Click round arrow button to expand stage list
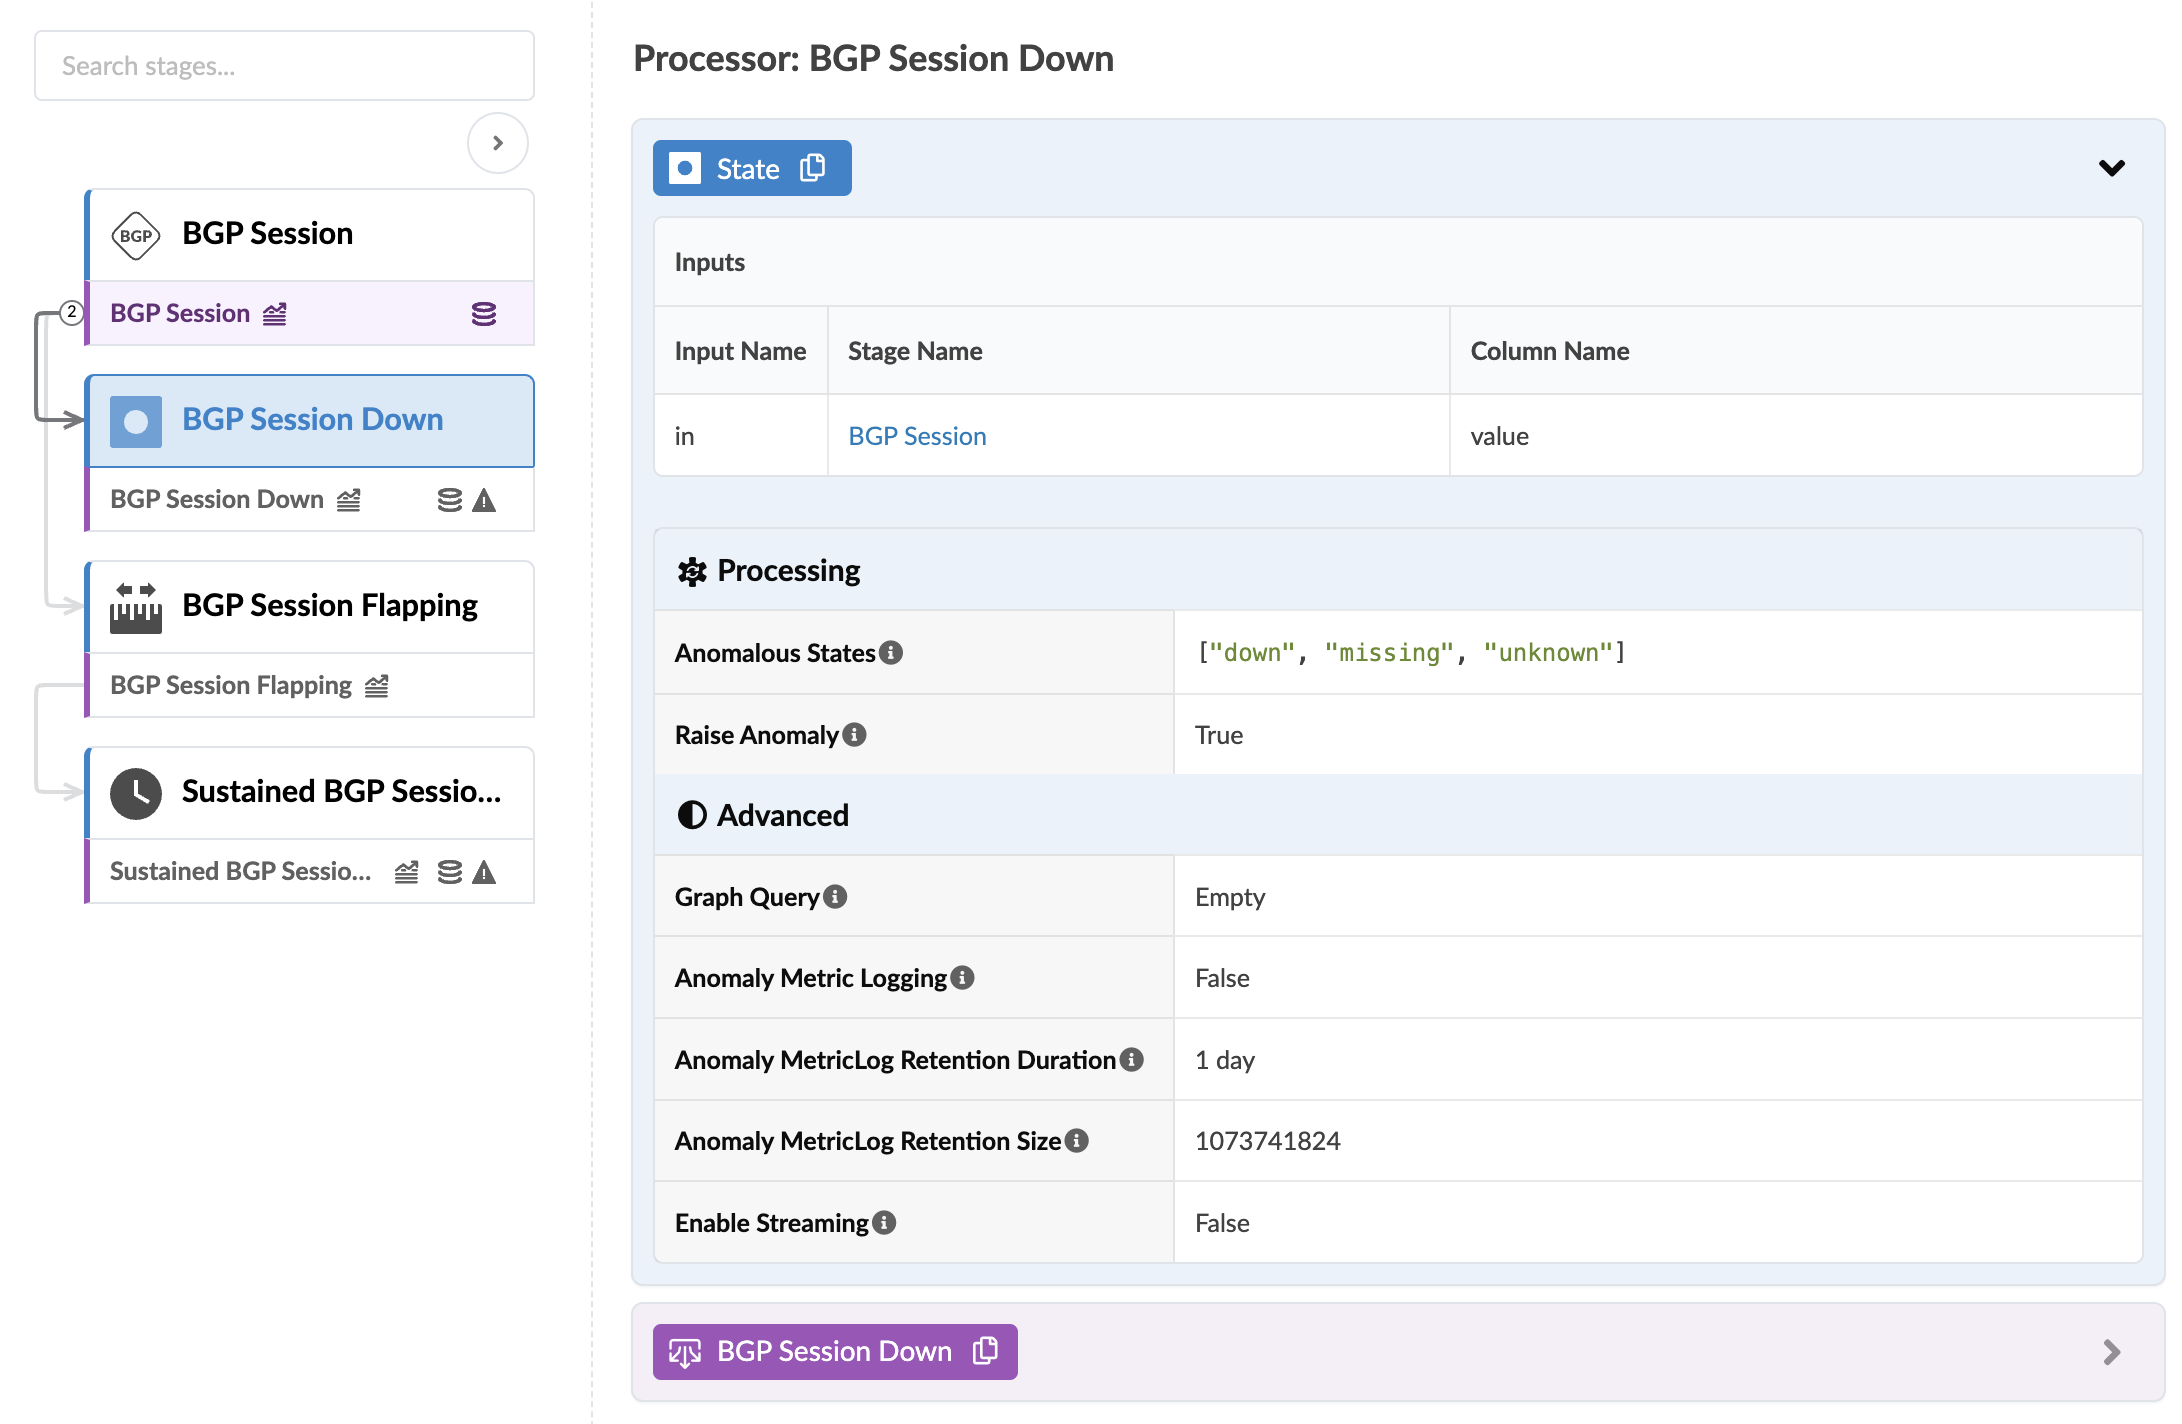The image size is (2182, 1424). (x=497, y=143)
